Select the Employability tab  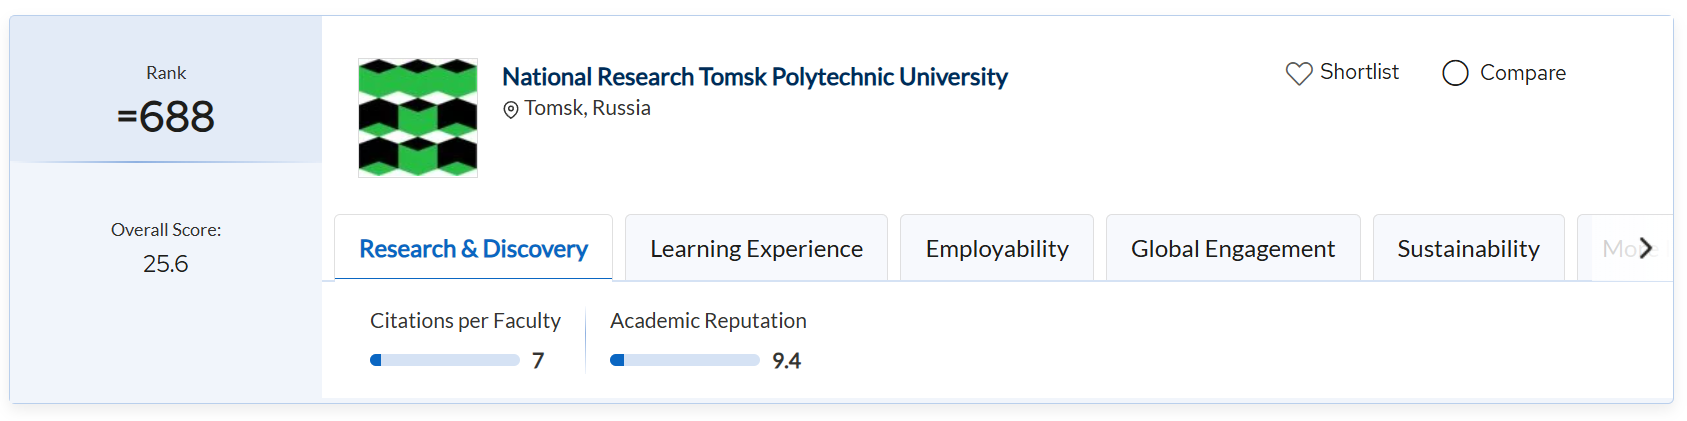[x=997, y=248]
